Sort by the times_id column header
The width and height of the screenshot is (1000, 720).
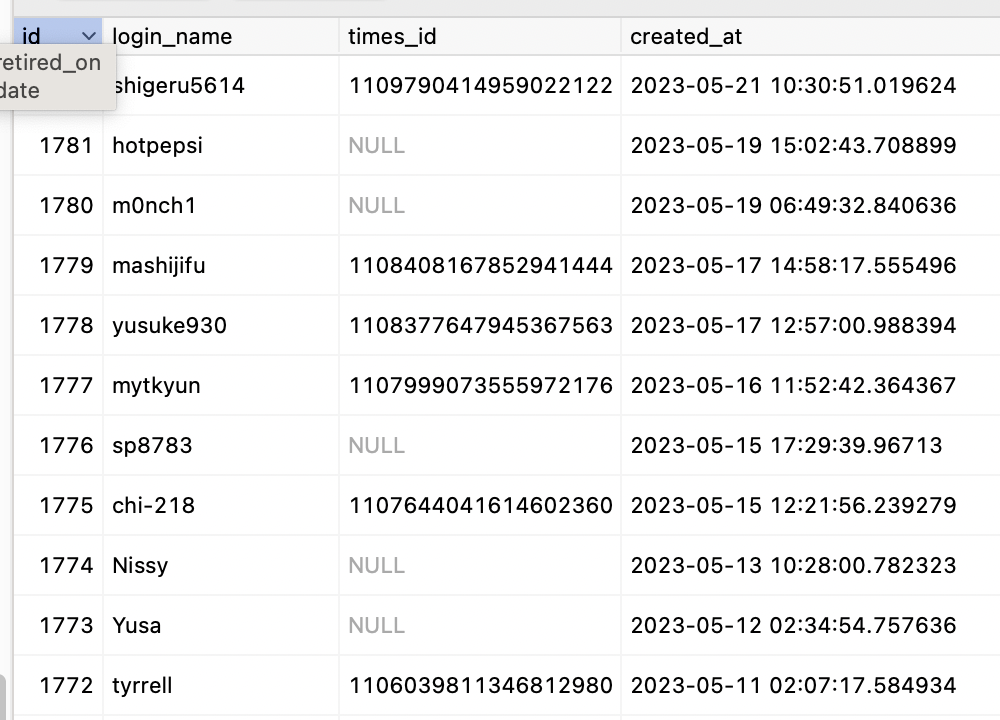[380, 36]
